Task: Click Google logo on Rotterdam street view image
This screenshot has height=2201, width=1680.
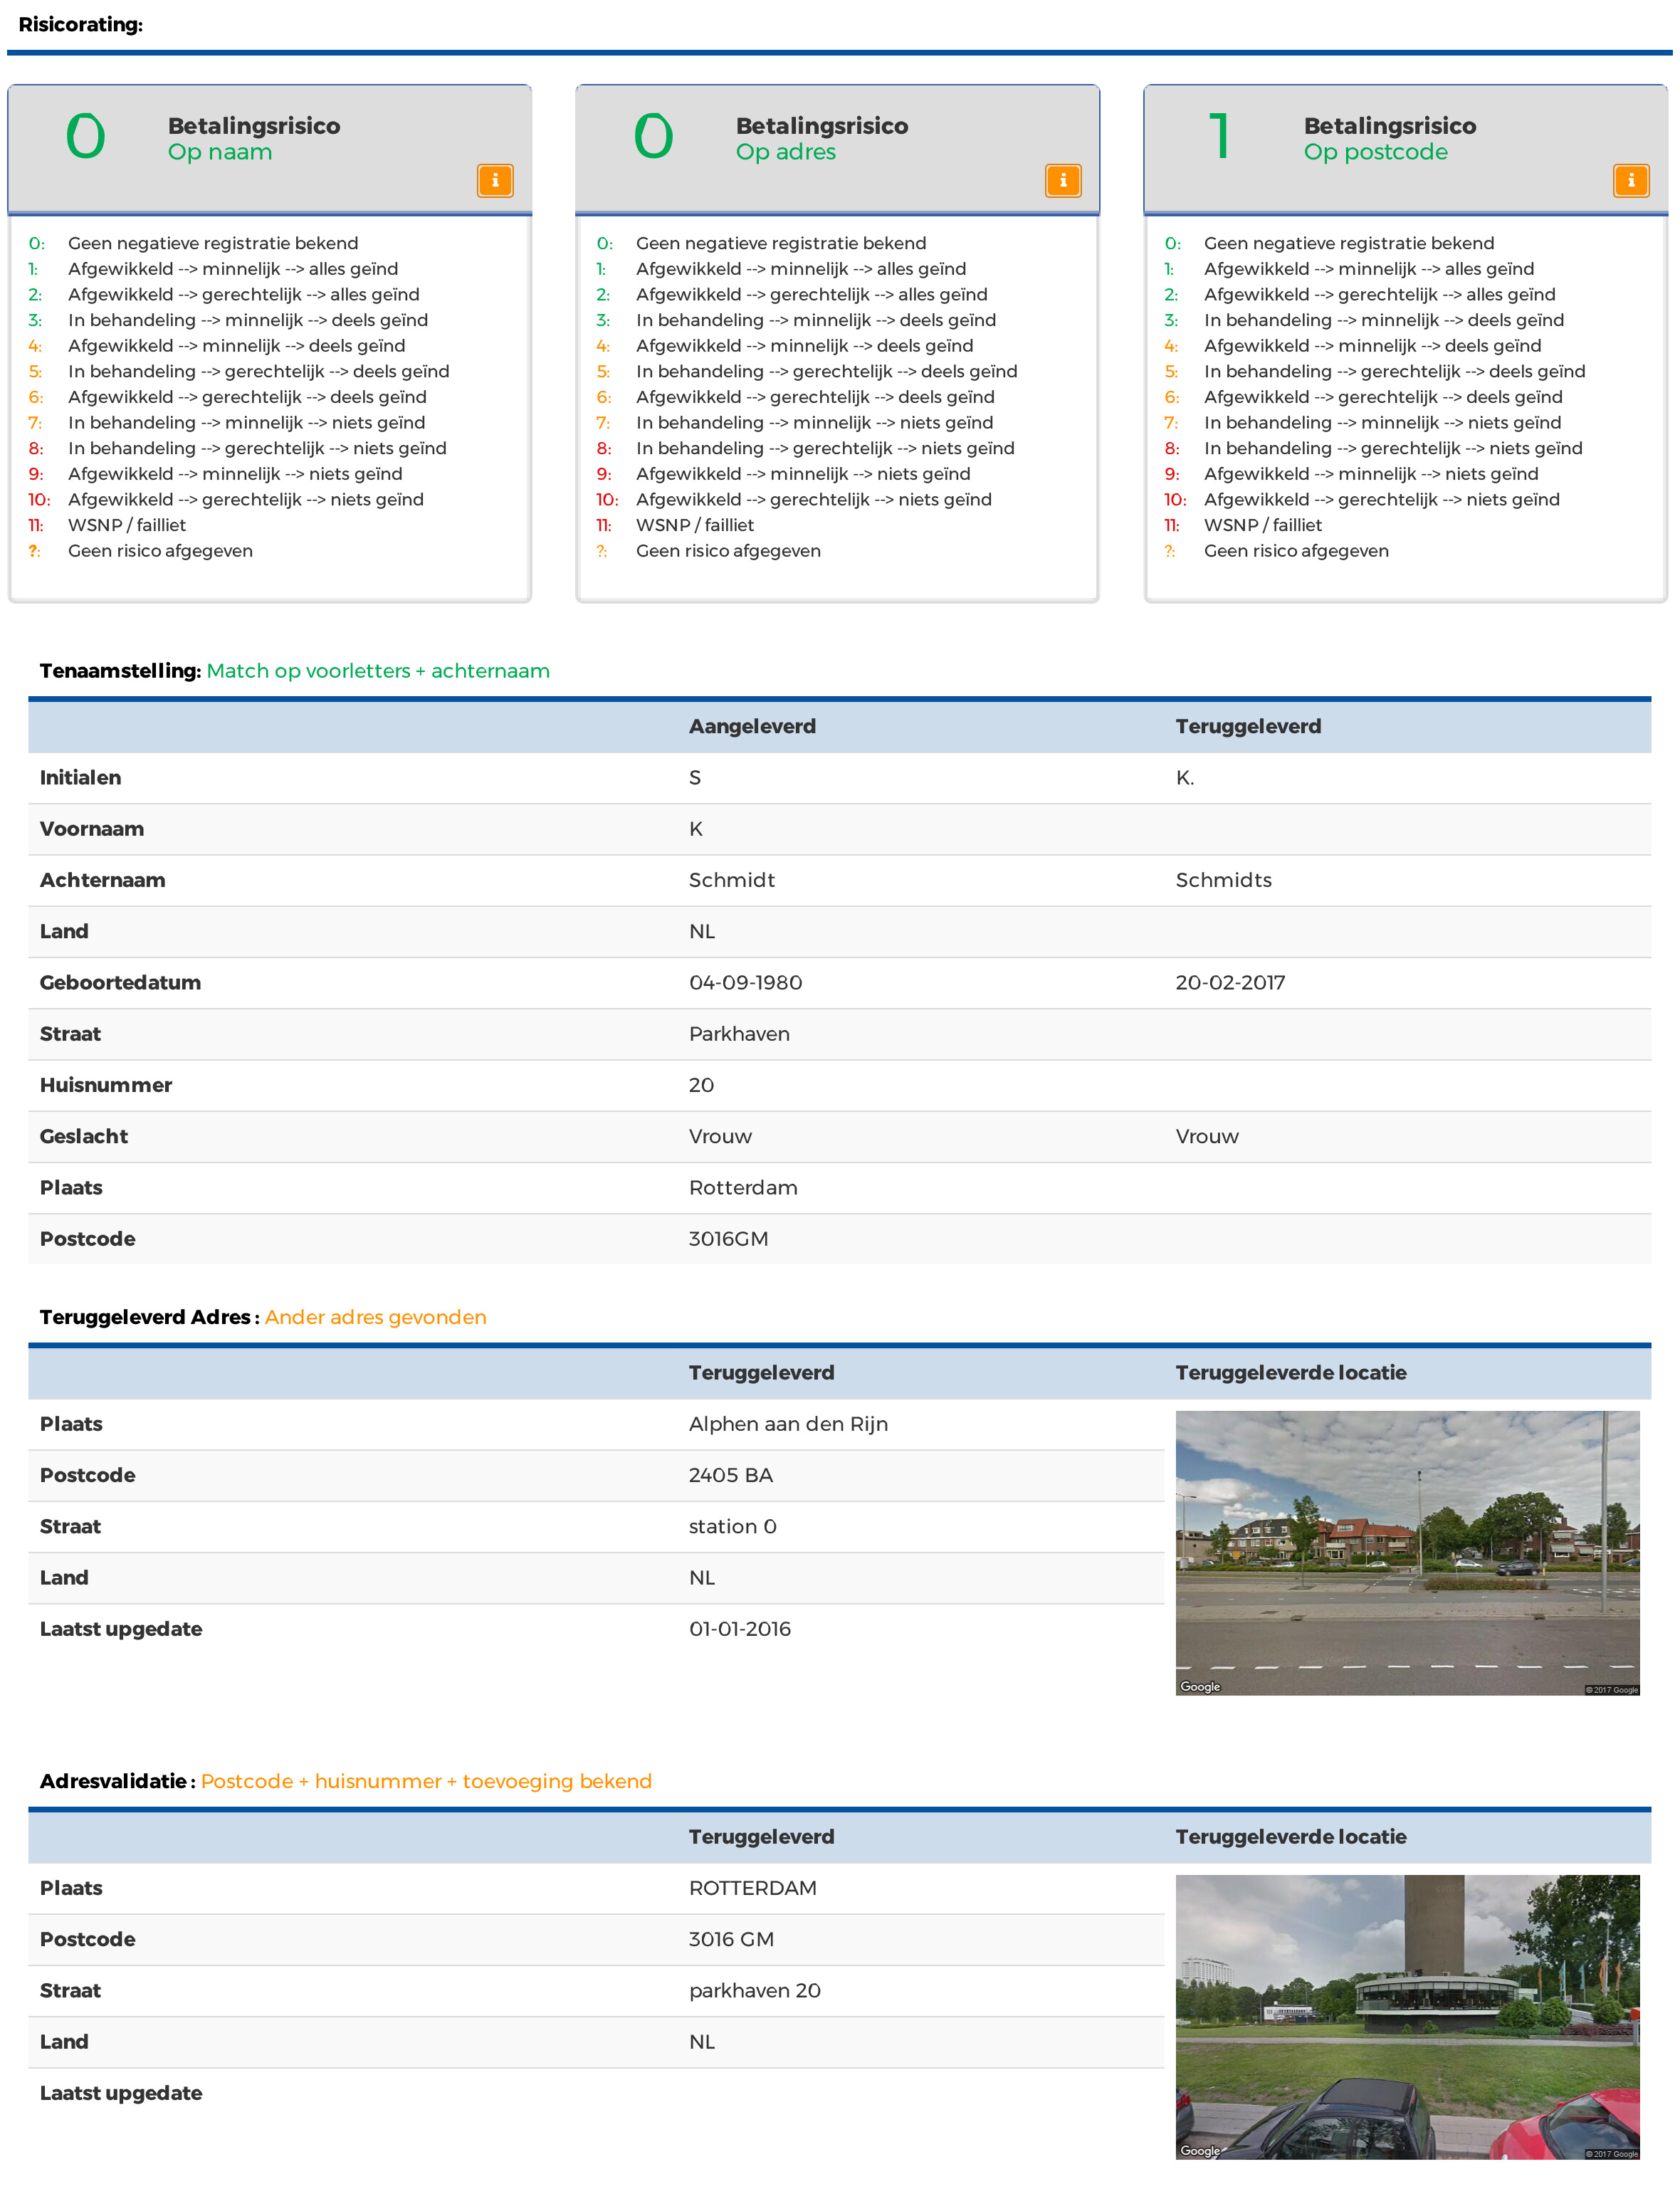Action: (1200, 2150)
